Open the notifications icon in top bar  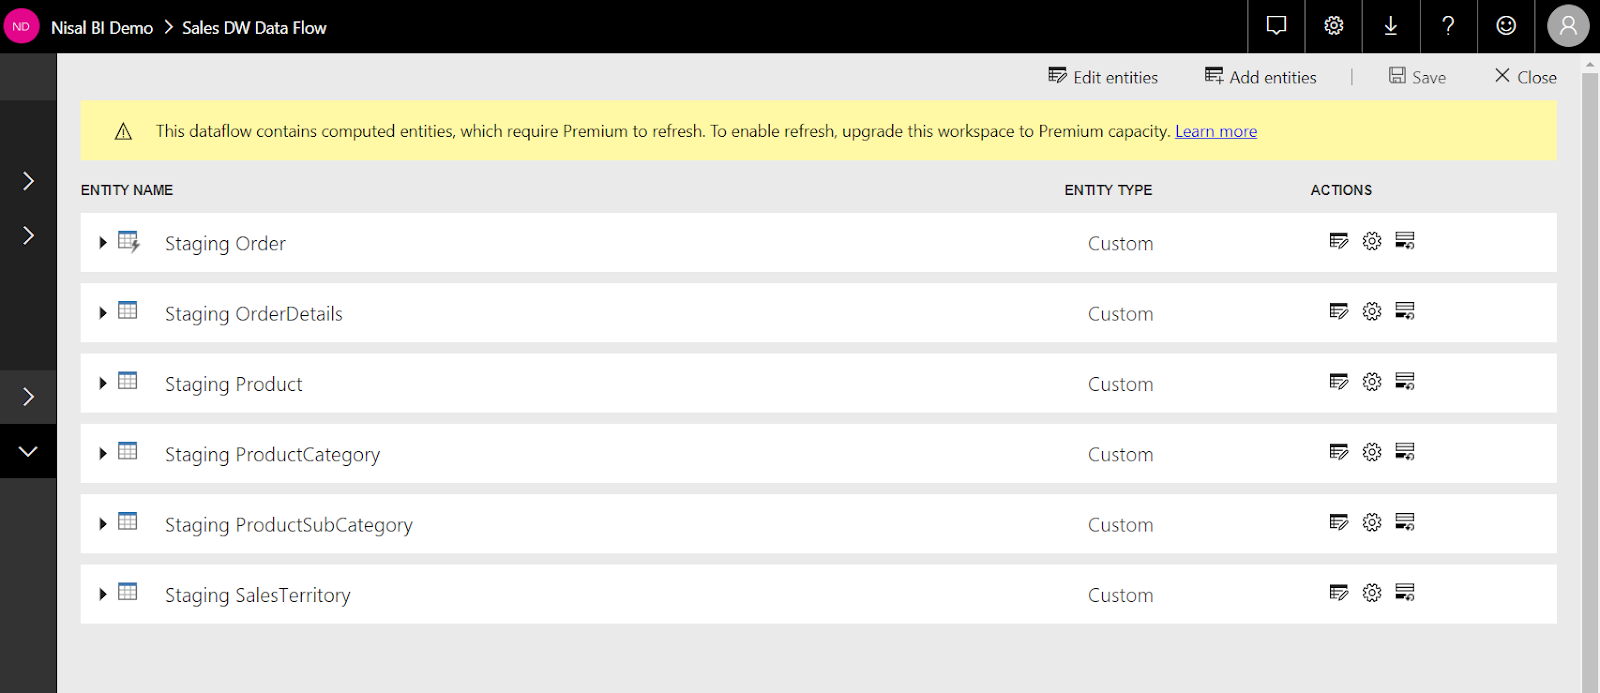[x=1276, y=26]
